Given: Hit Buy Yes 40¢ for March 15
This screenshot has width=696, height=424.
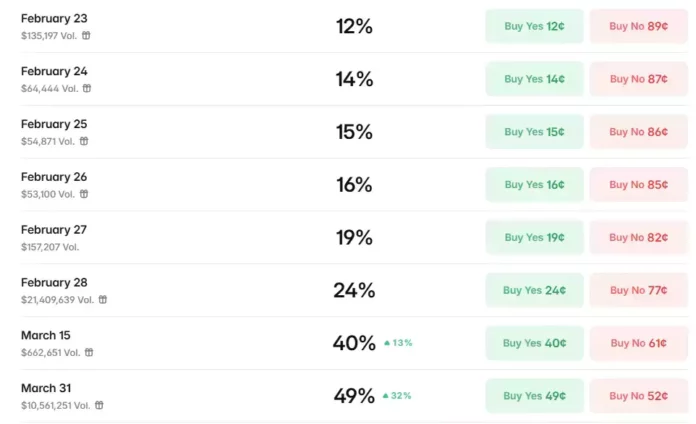Looking at the screenshot, I should tap(534, 343).
